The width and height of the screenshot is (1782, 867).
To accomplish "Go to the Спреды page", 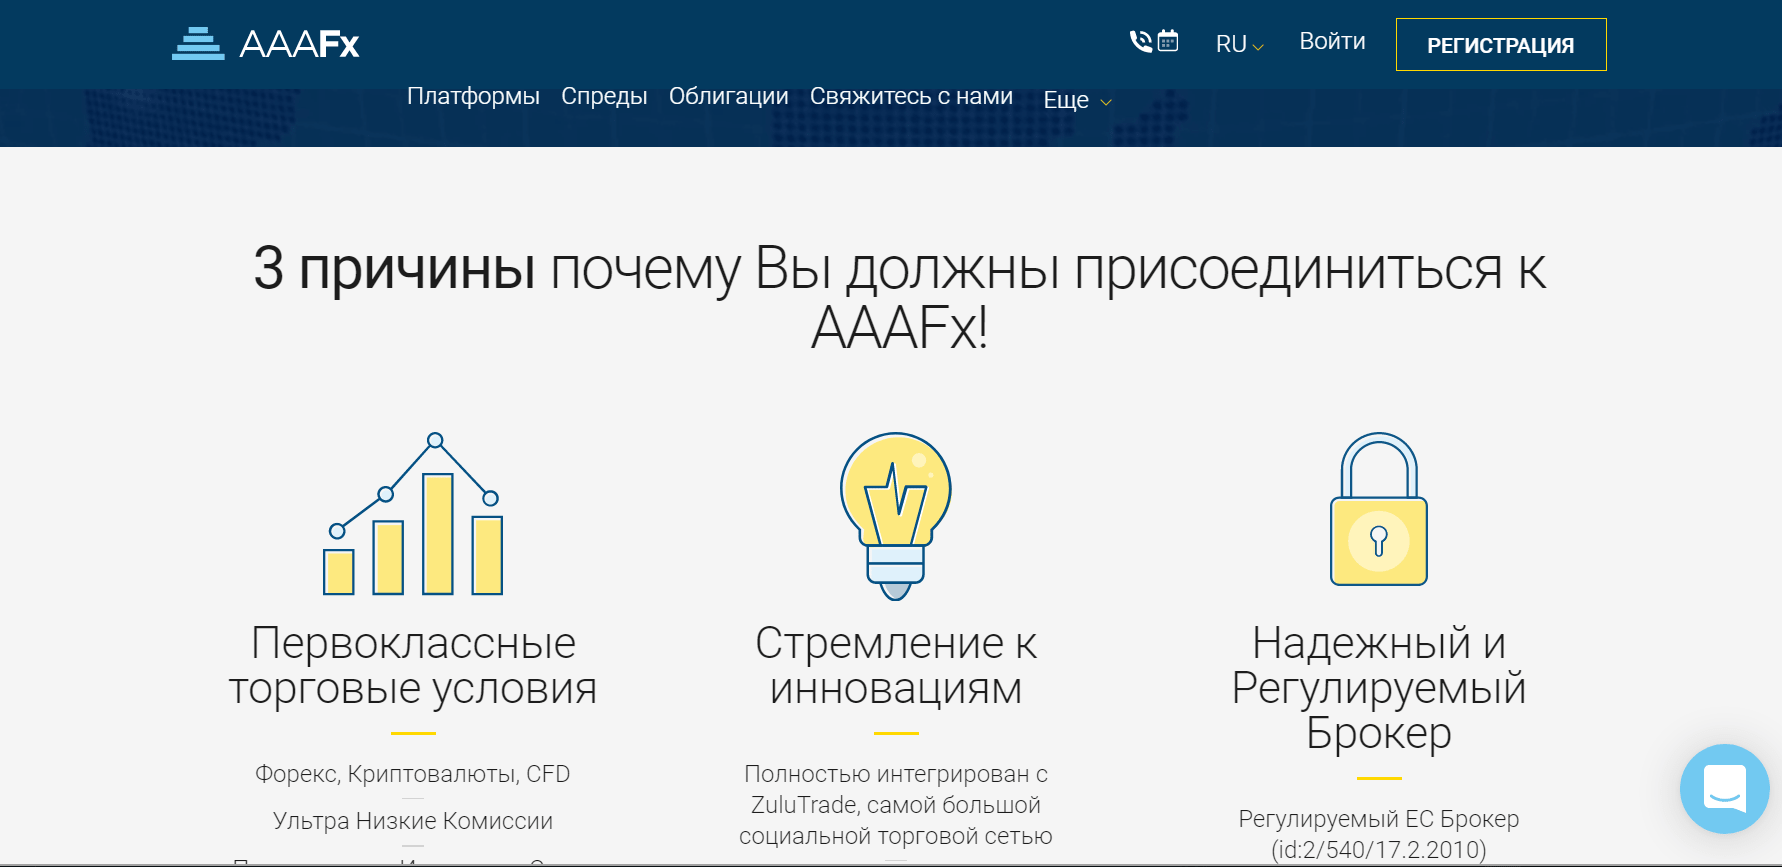I will point(604,96).
